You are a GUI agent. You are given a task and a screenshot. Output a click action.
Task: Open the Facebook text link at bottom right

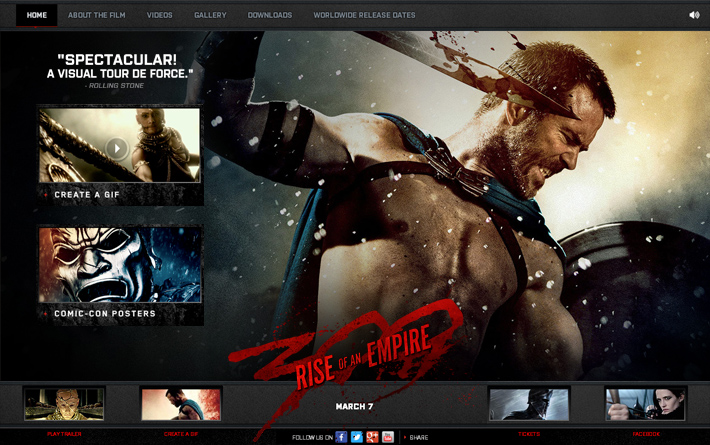646,434
